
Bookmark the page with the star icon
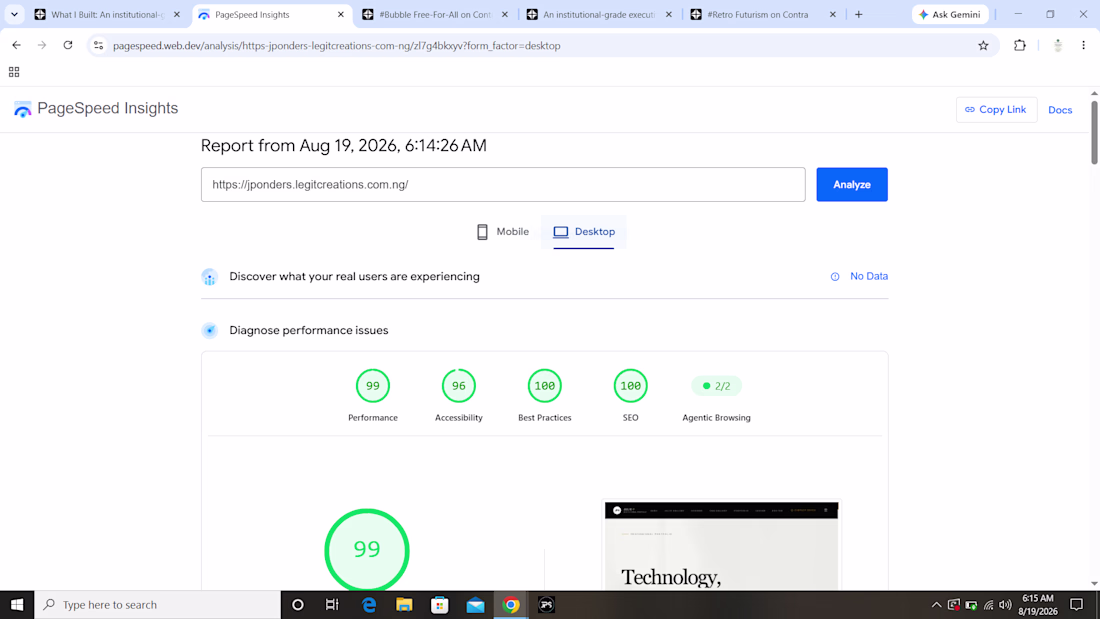[984, 46]
